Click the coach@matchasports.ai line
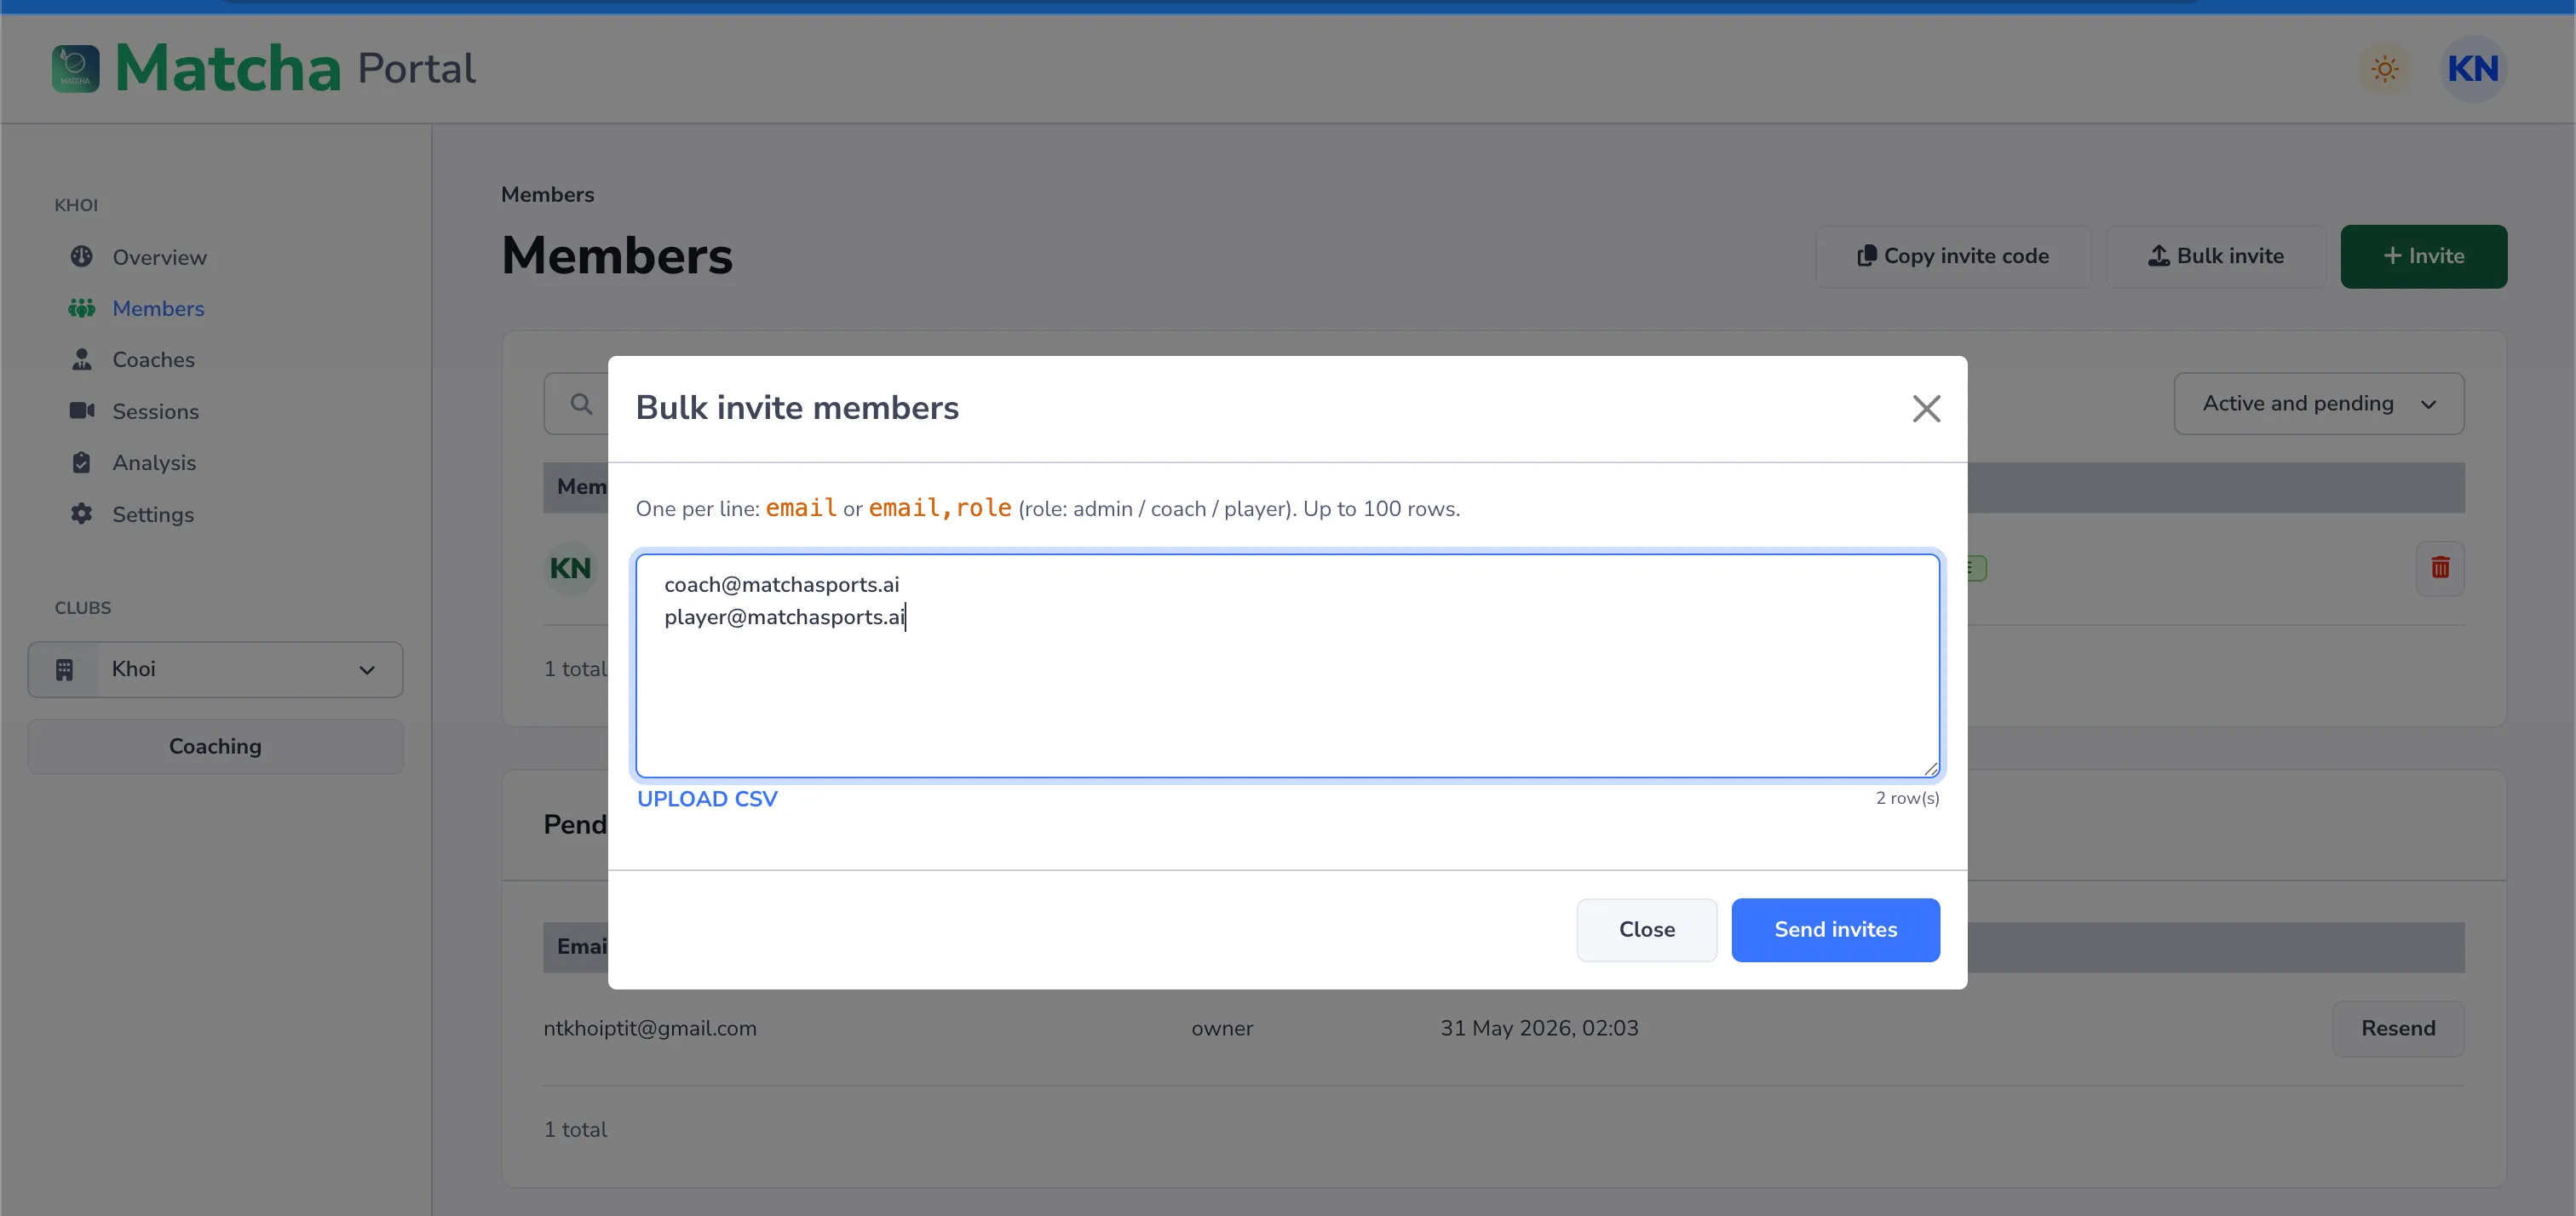Viewport: 2576px width, 1216px height. [x=782, y=584]
